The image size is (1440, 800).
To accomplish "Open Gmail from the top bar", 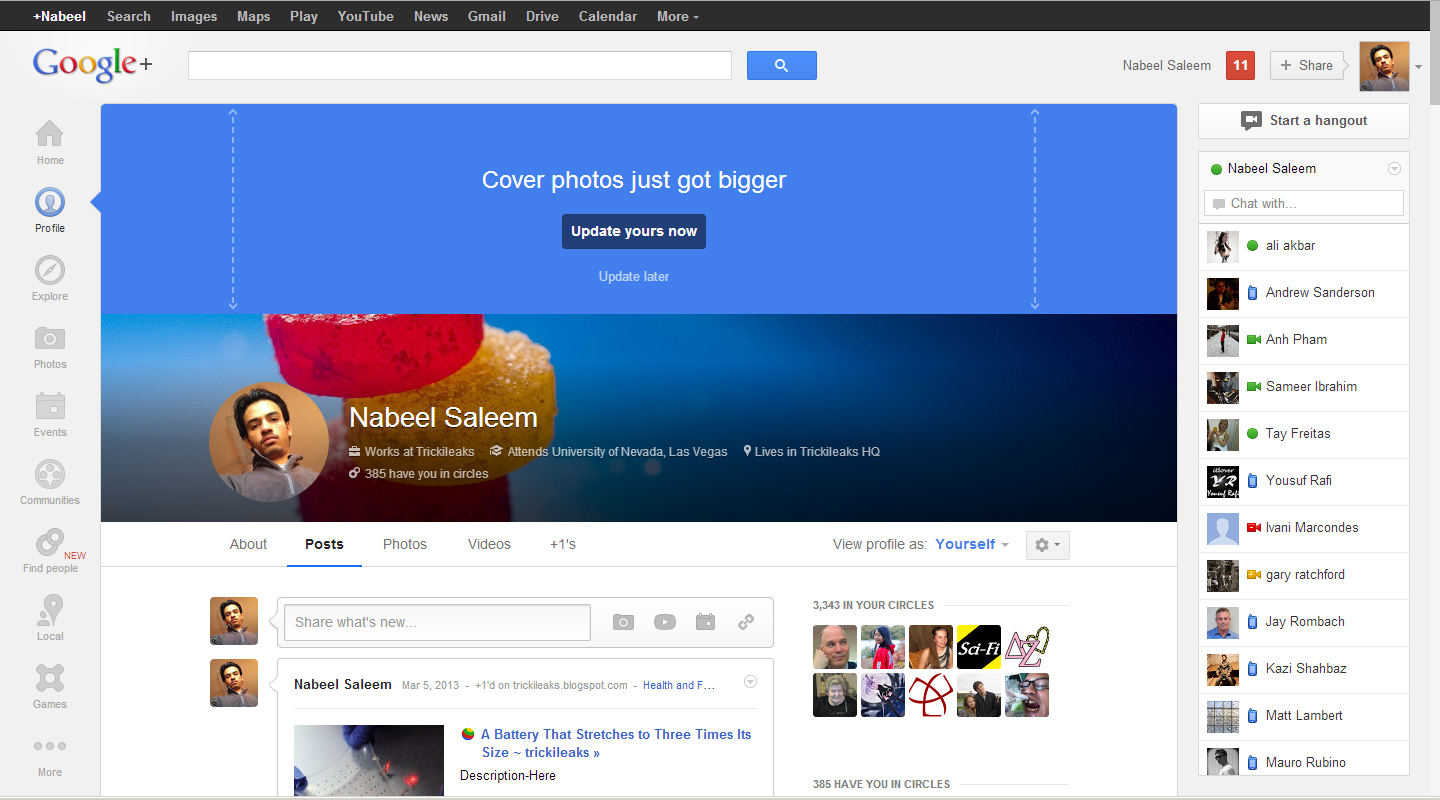I will [487, 16].
